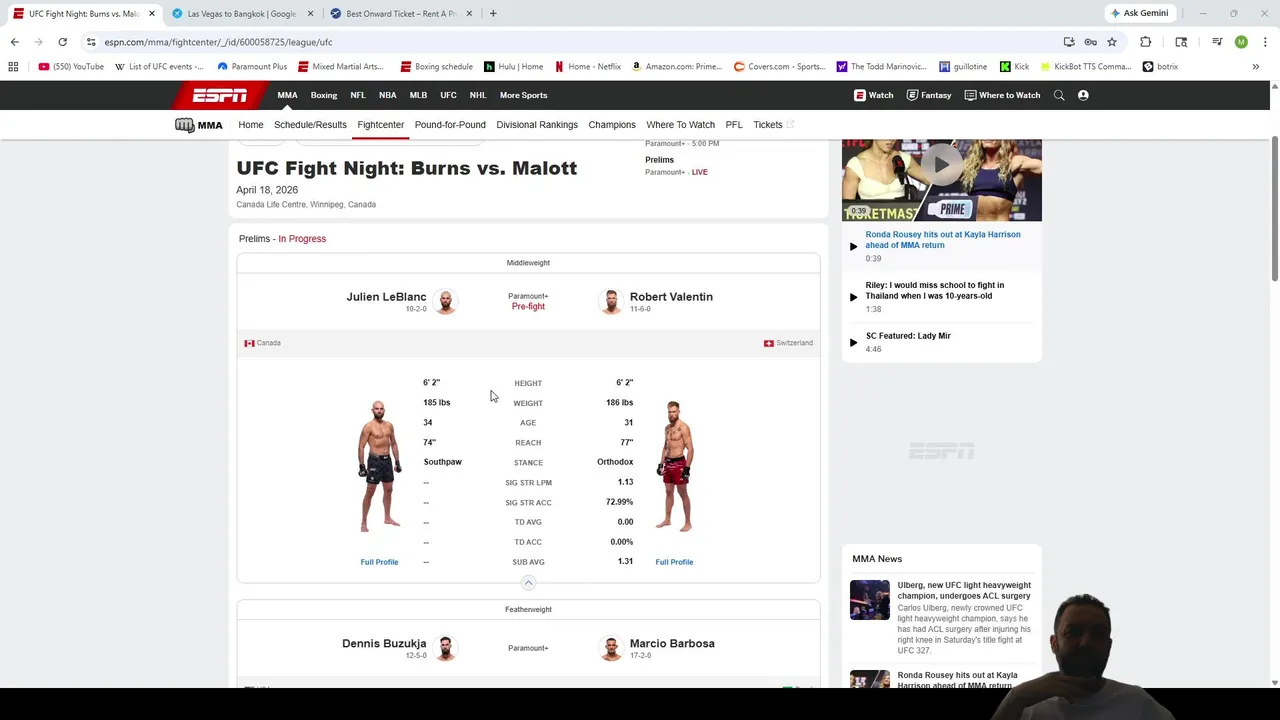
Task: Open Pound-for-Pound subnav
Action: point(450,125)
